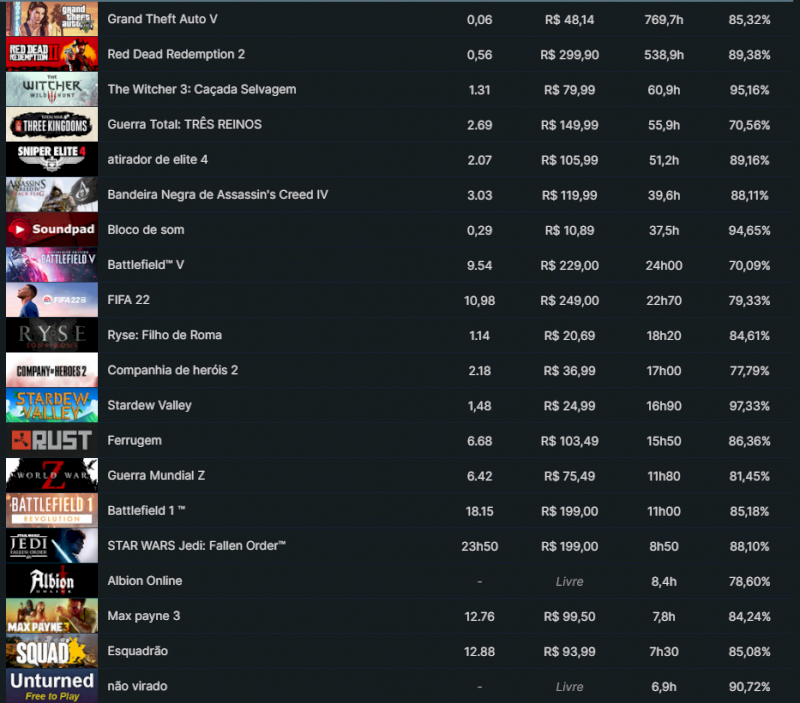Click the R$ 48,14 price cell
The height and width of the screenshot is (703, 800).
tap(569, 20)
